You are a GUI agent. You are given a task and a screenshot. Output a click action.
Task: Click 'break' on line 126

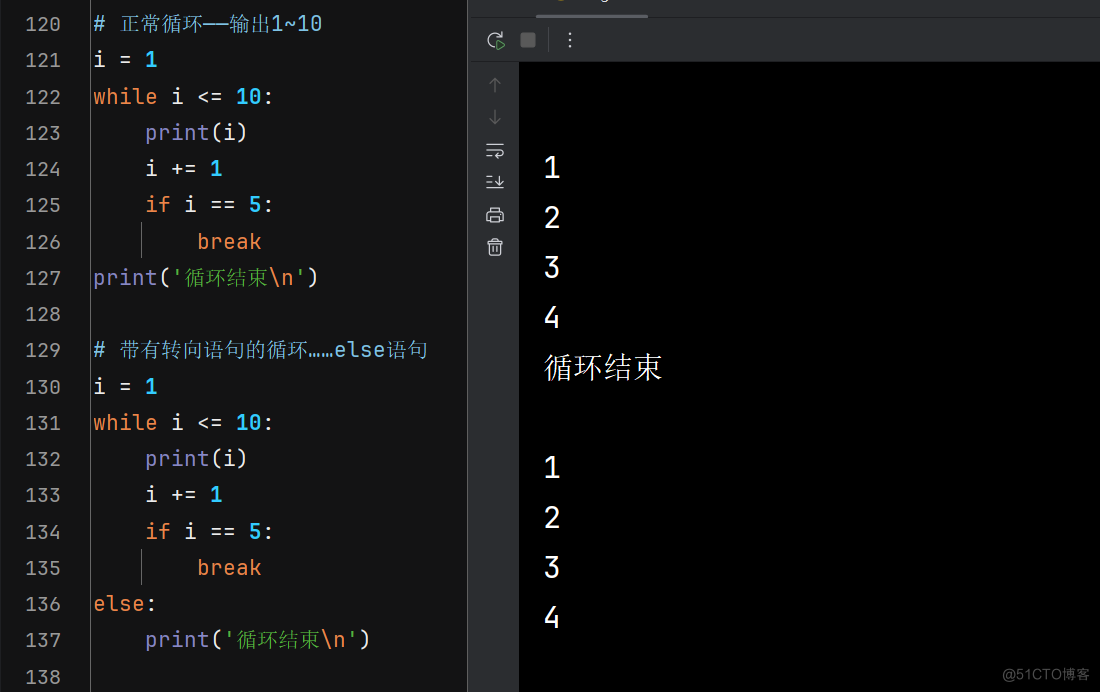[229, 241]
